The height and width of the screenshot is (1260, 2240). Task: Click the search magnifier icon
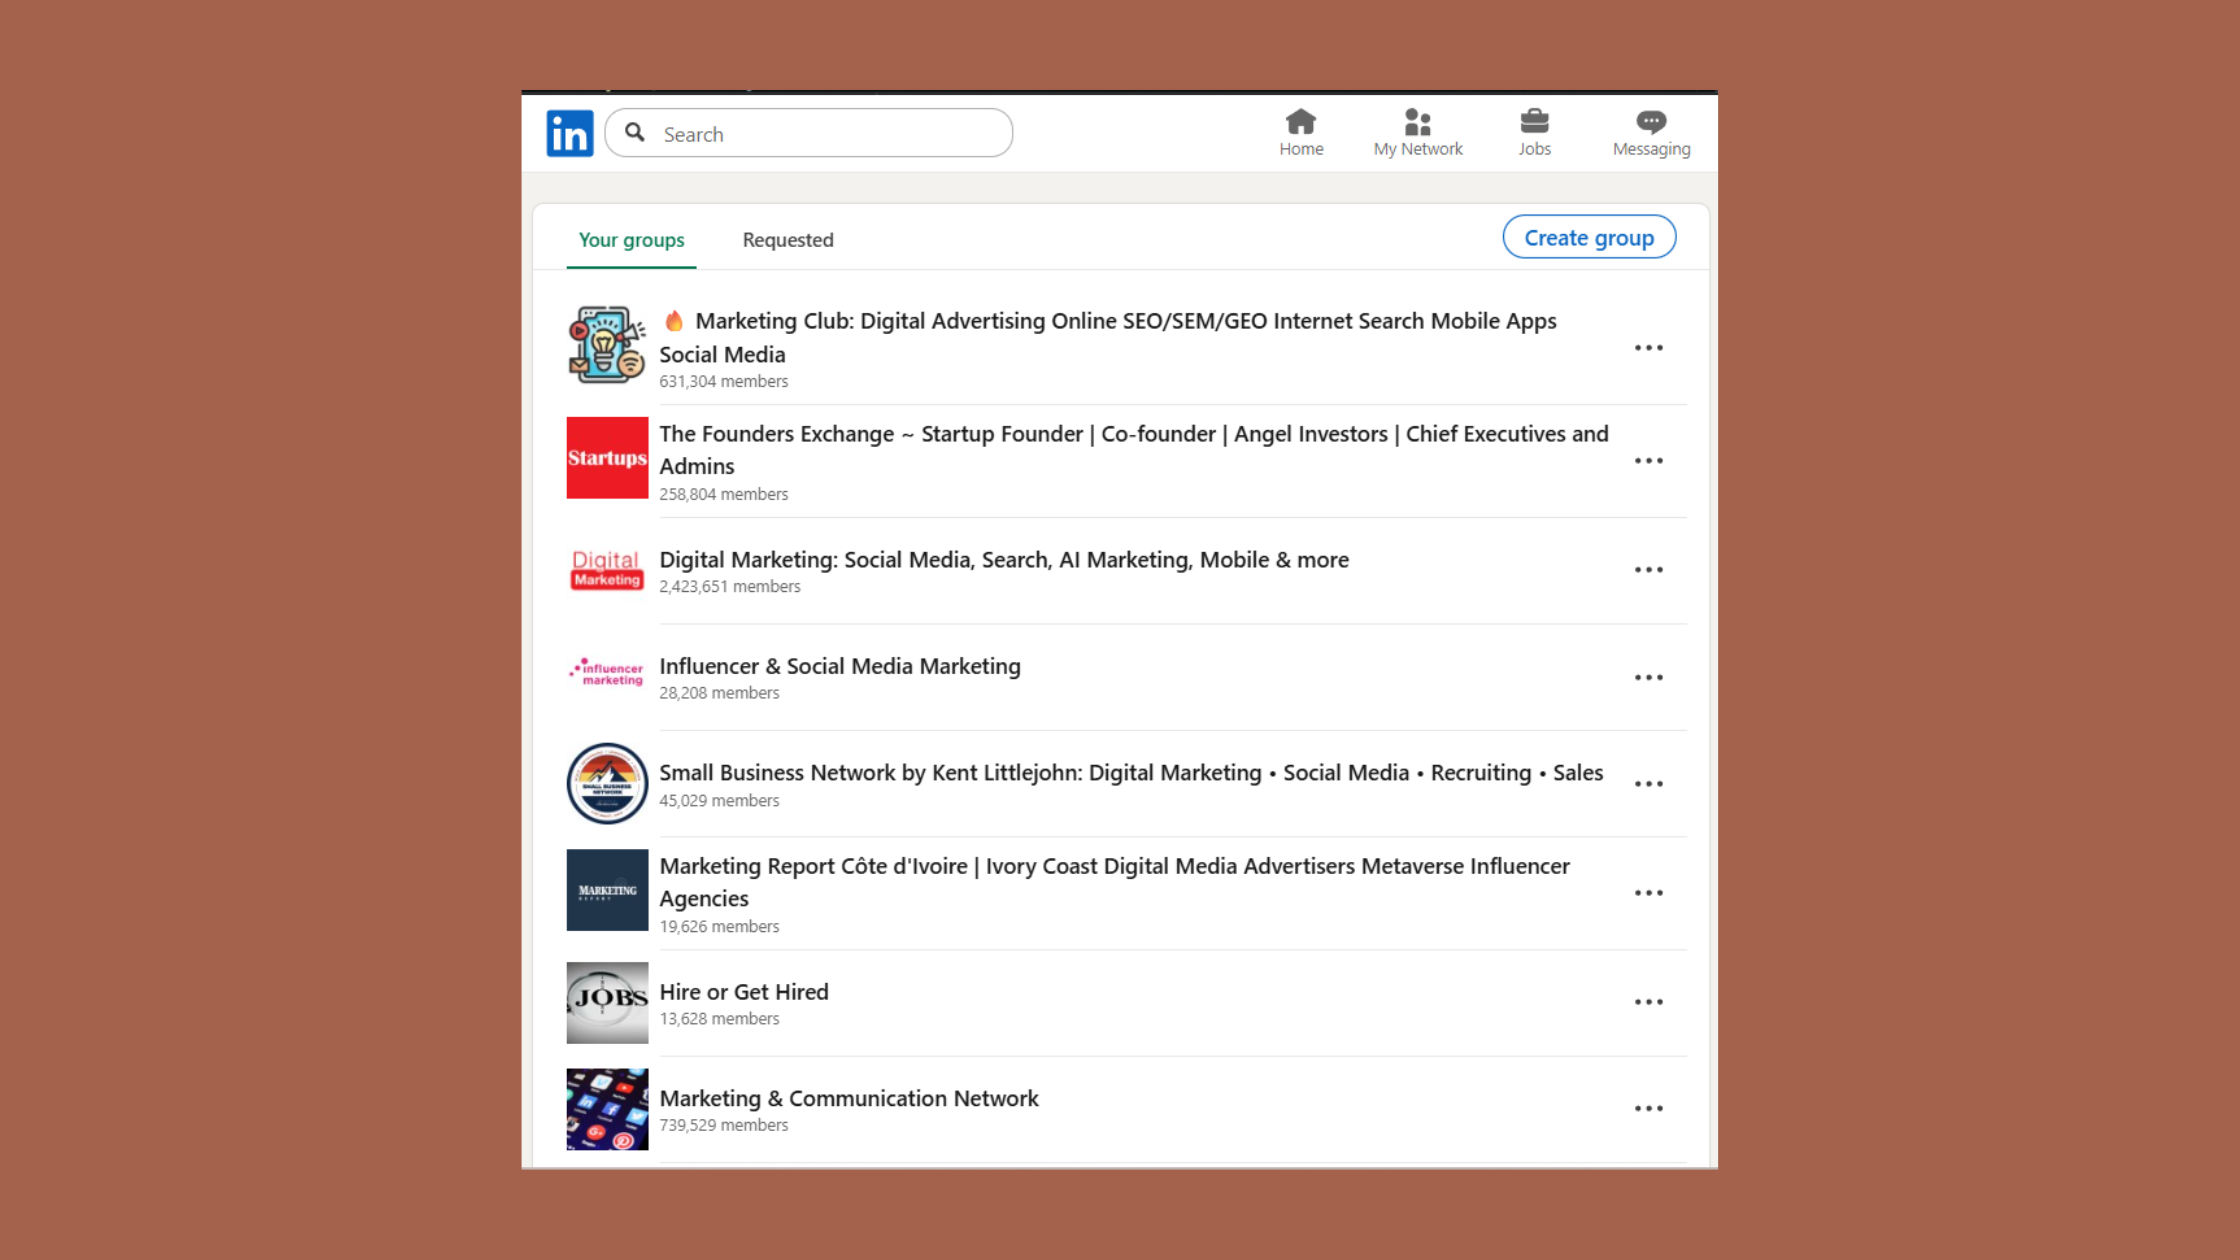(635, 132)
